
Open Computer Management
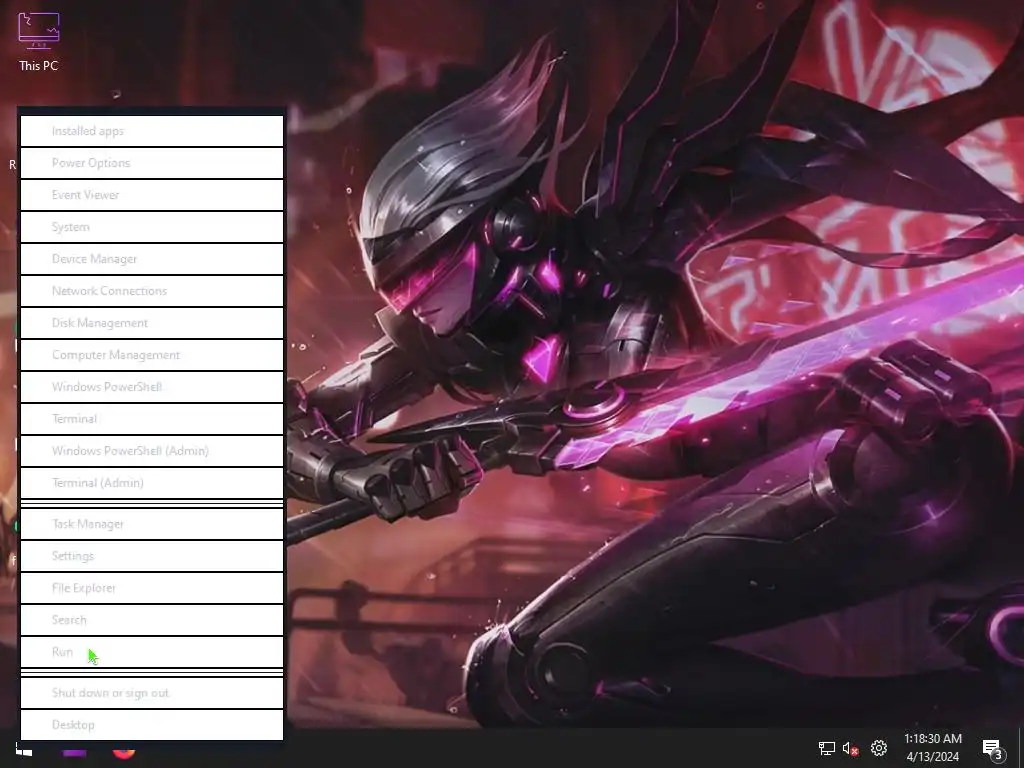(152, 355)
